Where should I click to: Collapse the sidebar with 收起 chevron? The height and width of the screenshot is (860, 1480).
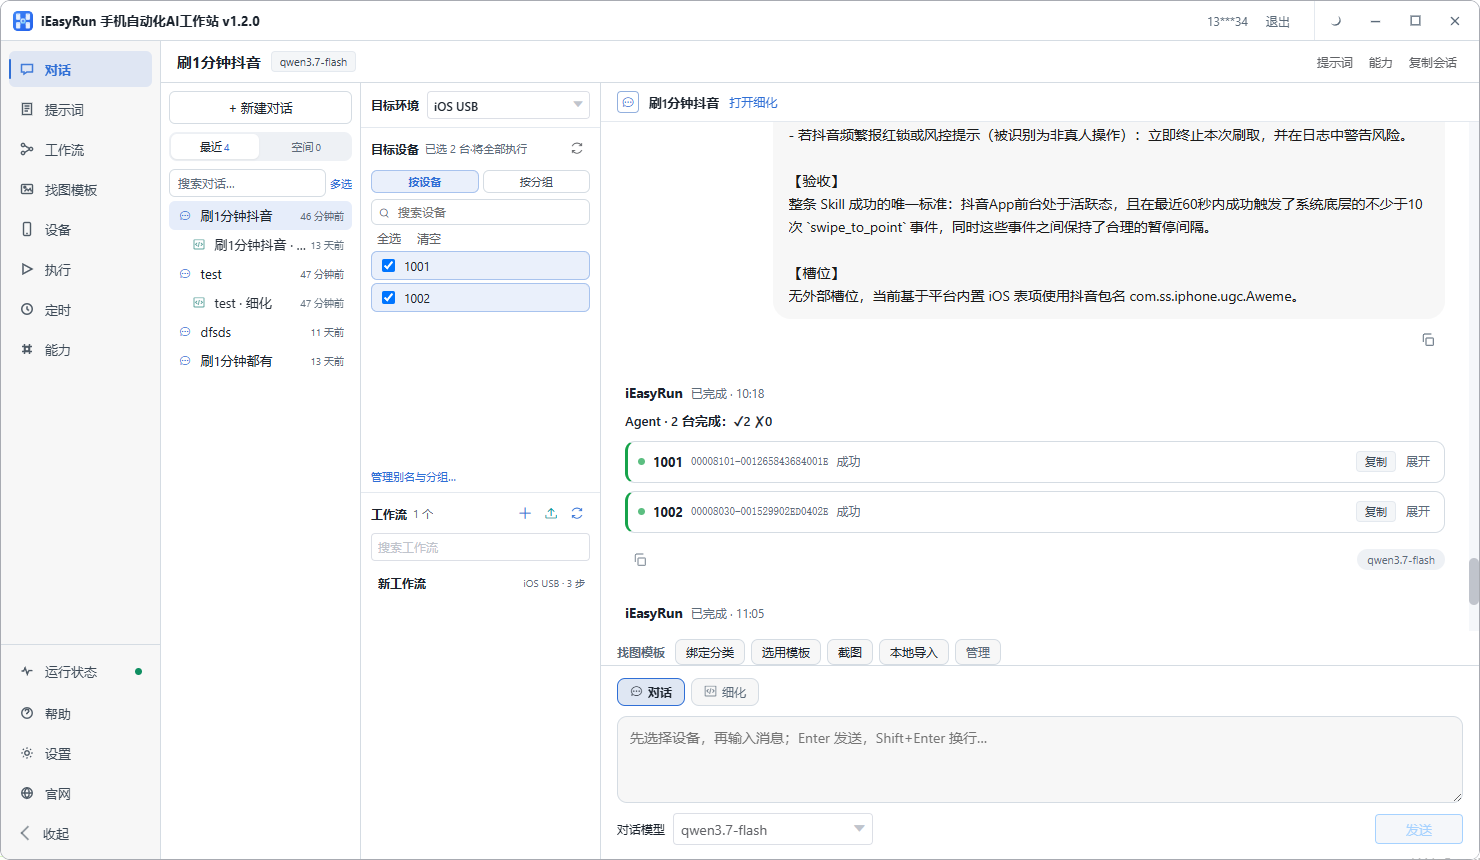tap(26, 834)
